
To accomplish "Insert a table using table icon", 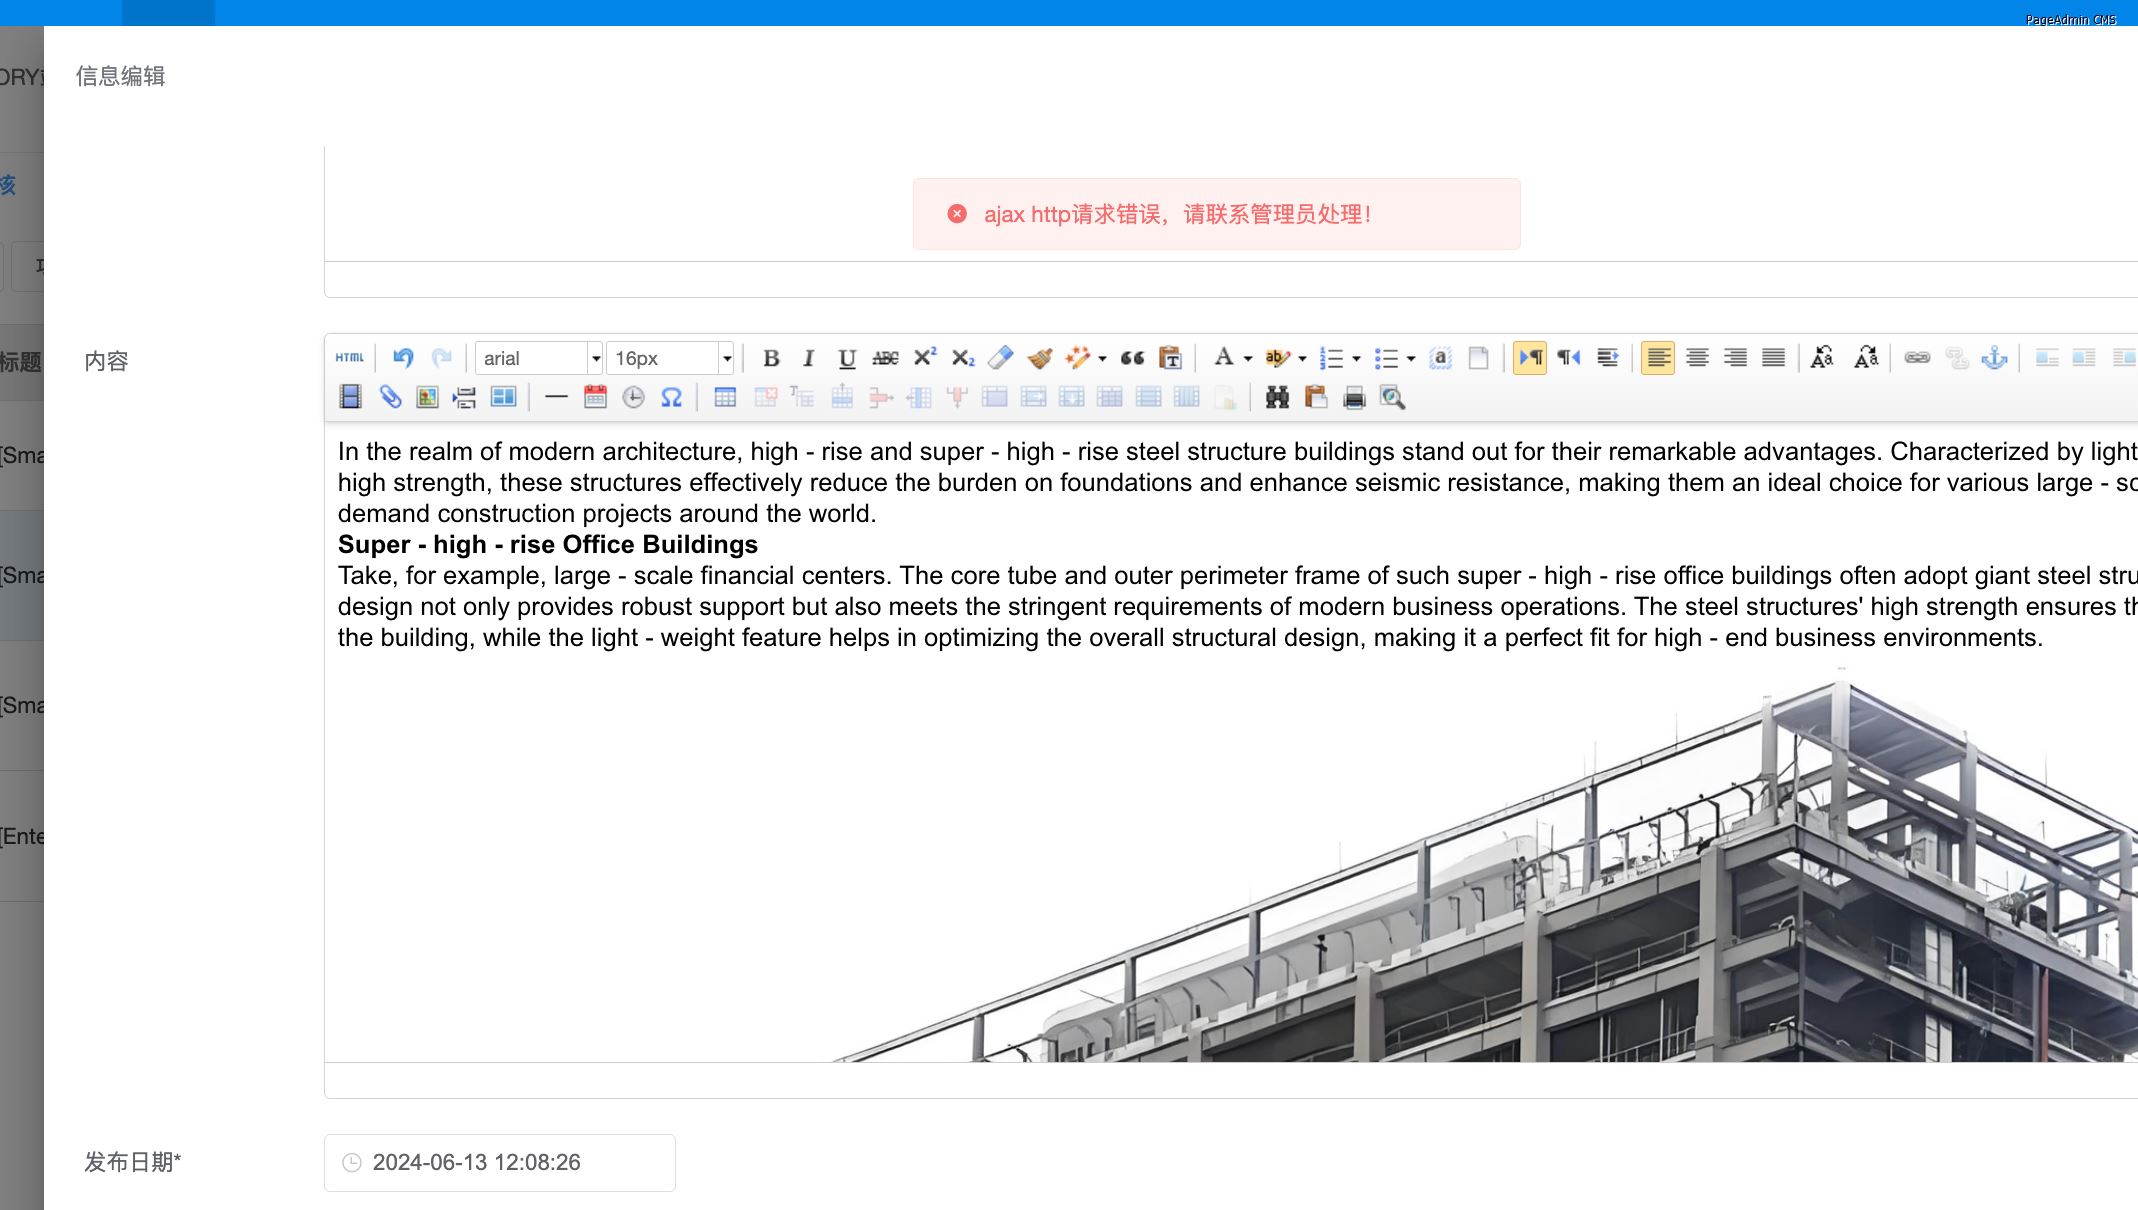I will point(725,398).
